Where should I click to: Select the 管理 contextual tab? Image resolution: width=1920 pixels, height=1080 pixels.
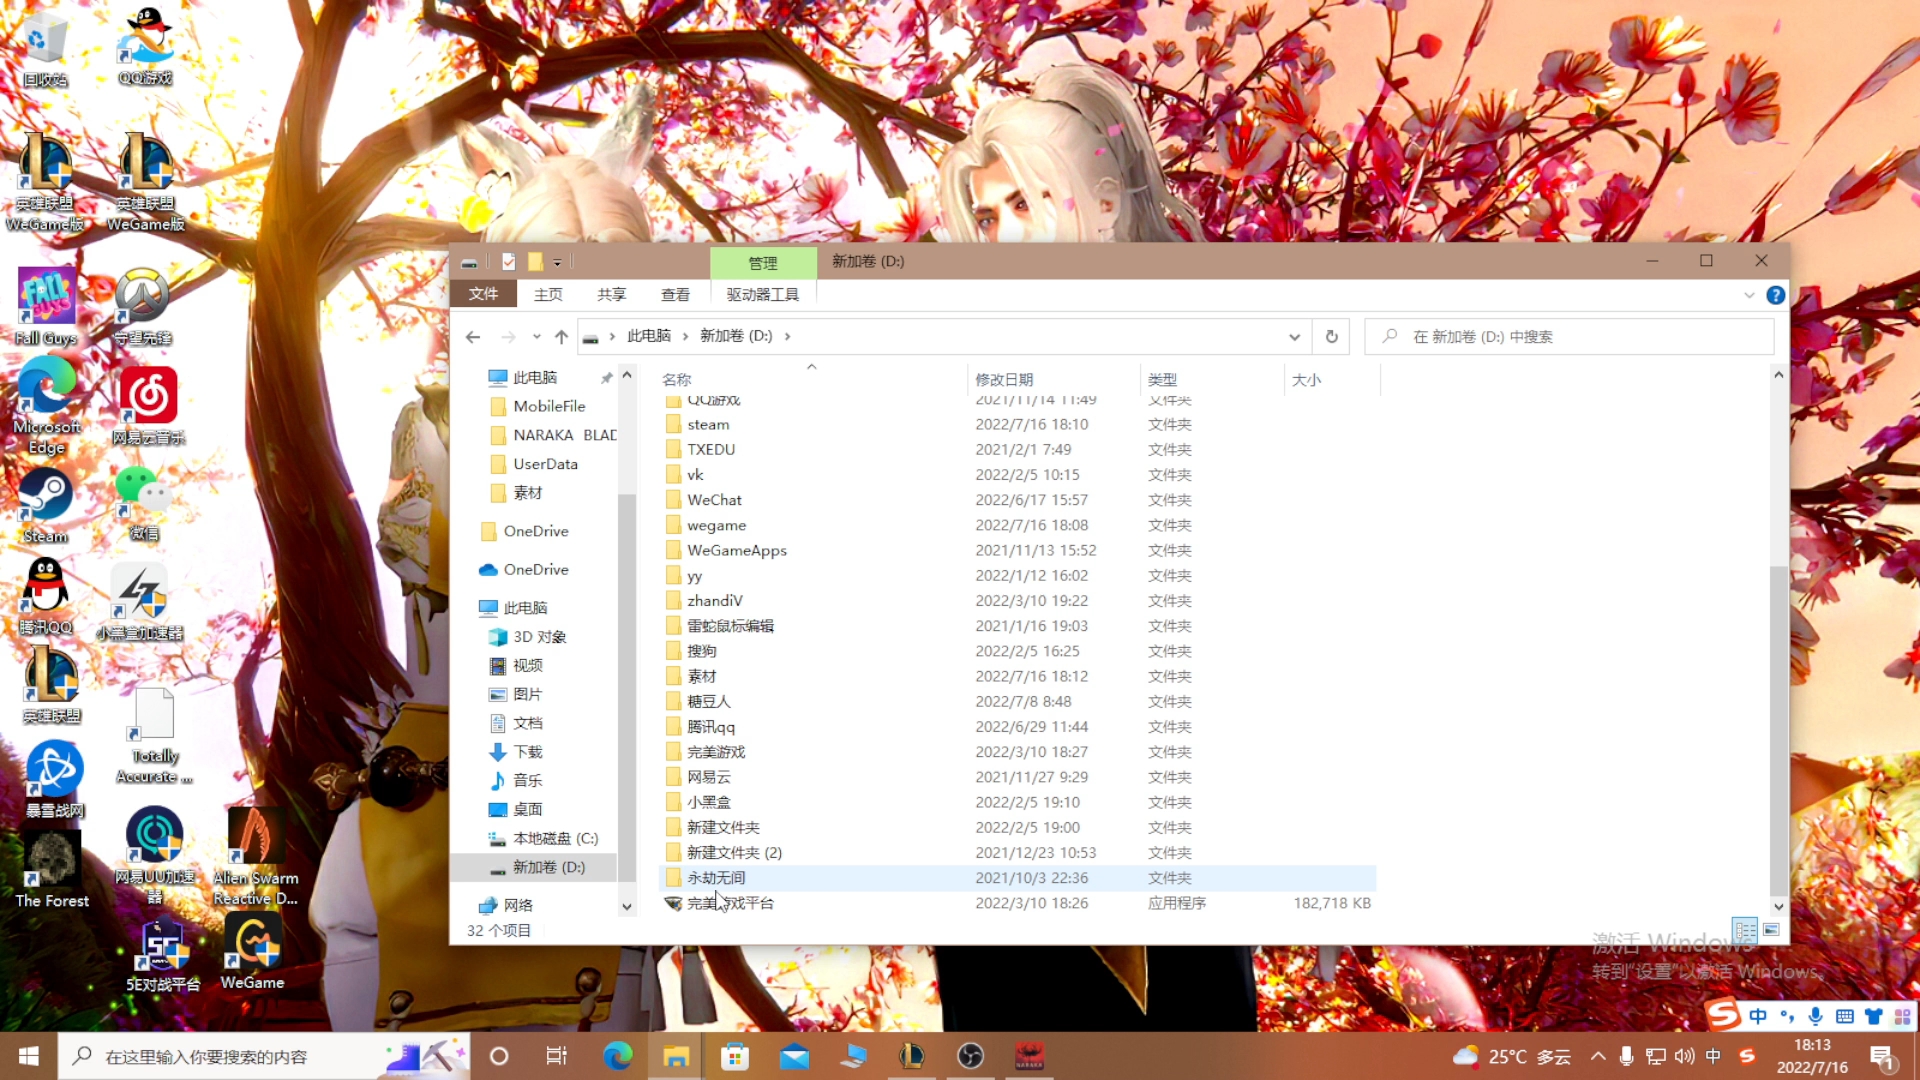click(x=763, y=262)
